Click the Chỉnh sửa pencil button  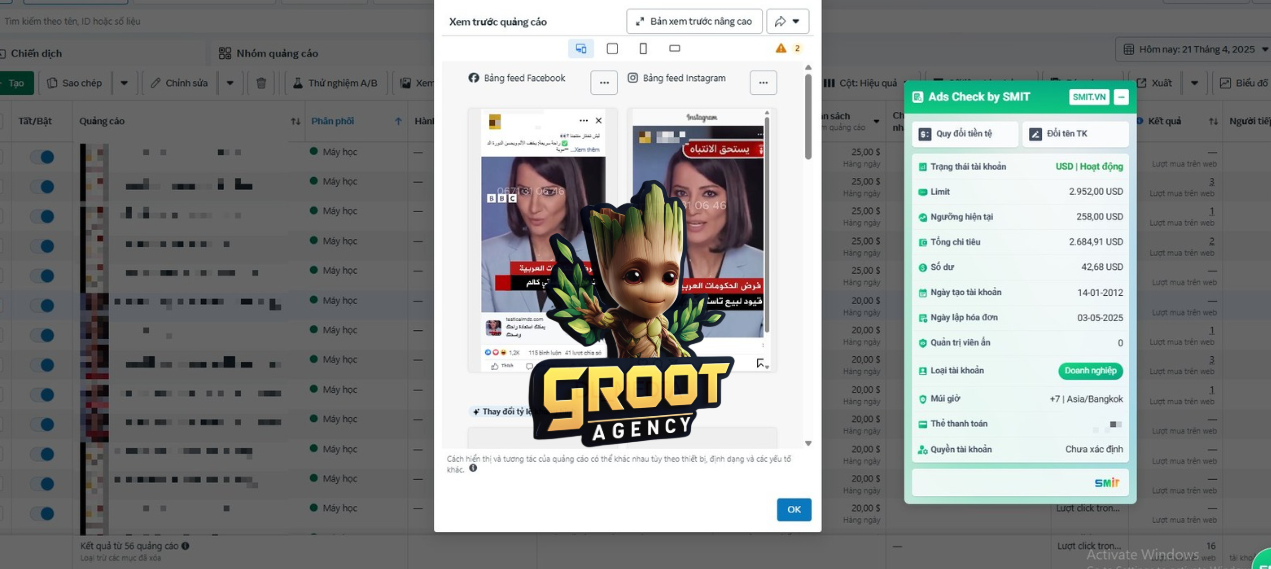coord(179,83)
